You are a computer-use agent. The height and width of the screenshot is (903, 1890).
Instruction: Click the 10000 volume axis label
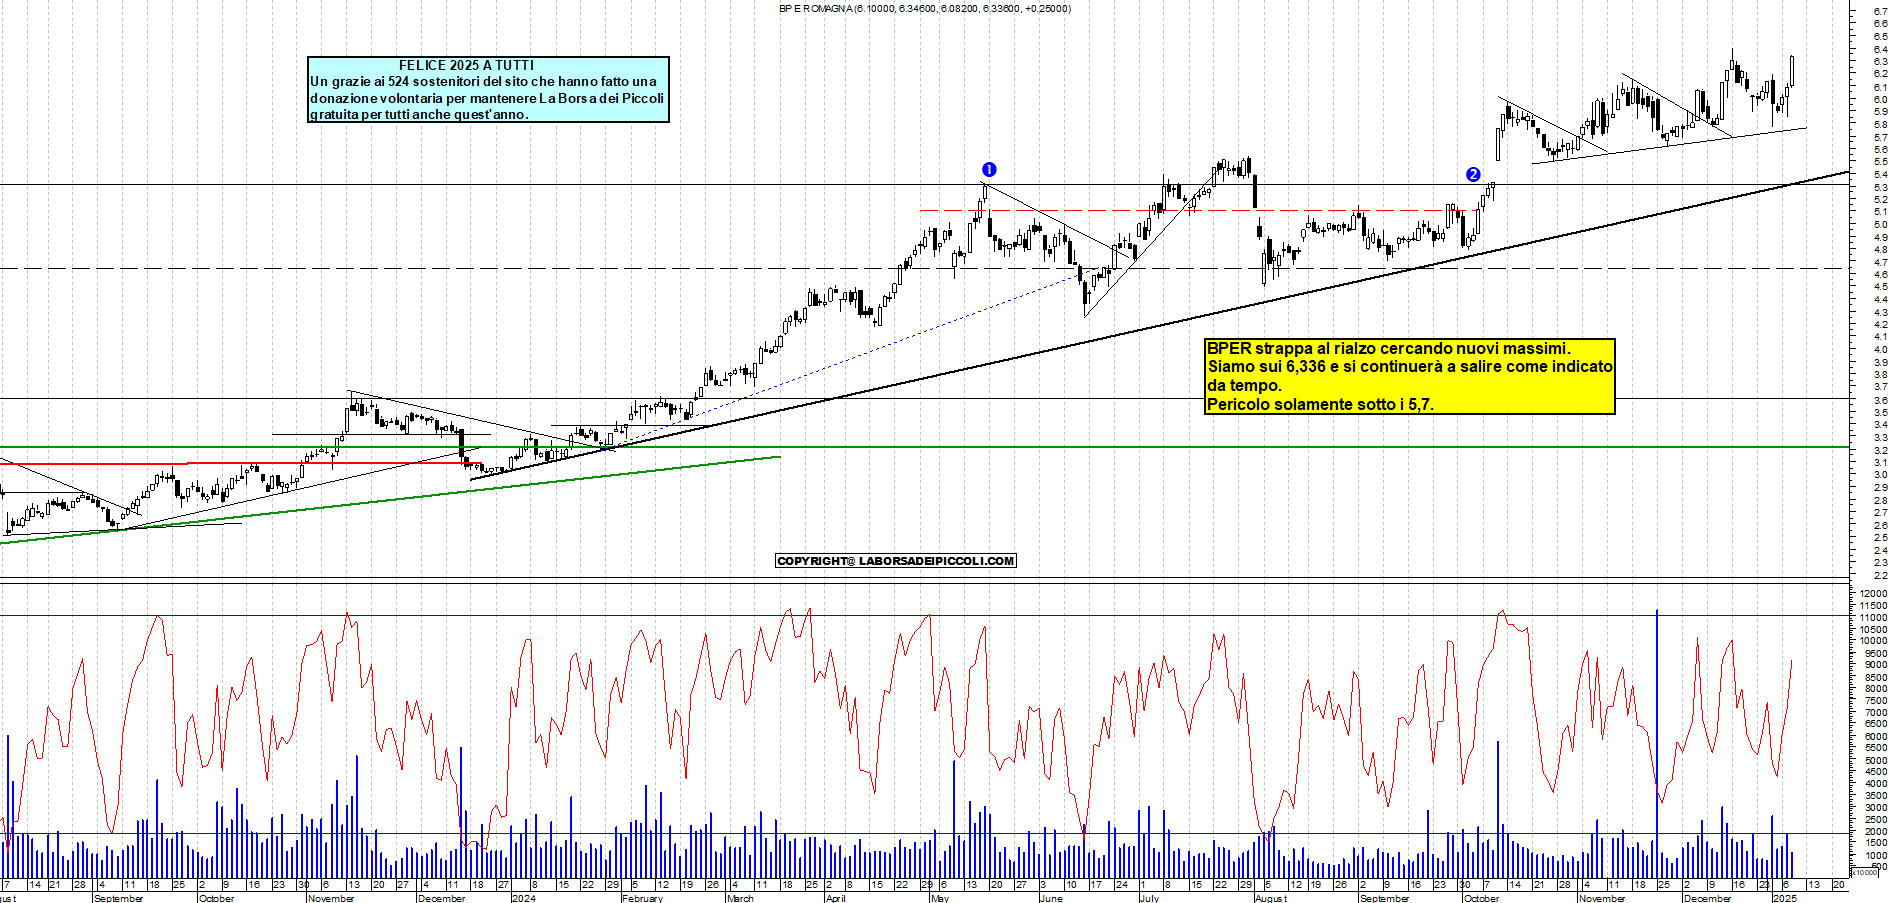tap(1873, 641)
